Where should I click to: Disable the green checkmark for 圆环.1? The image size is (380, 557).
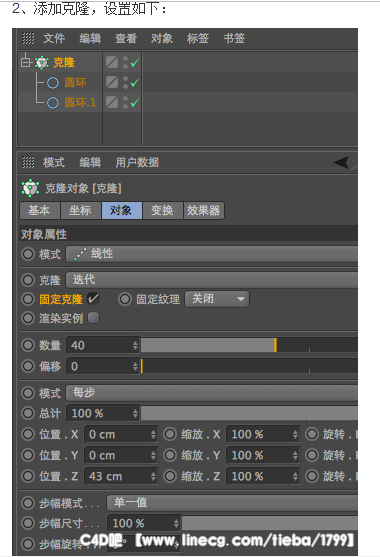(135, 103)
